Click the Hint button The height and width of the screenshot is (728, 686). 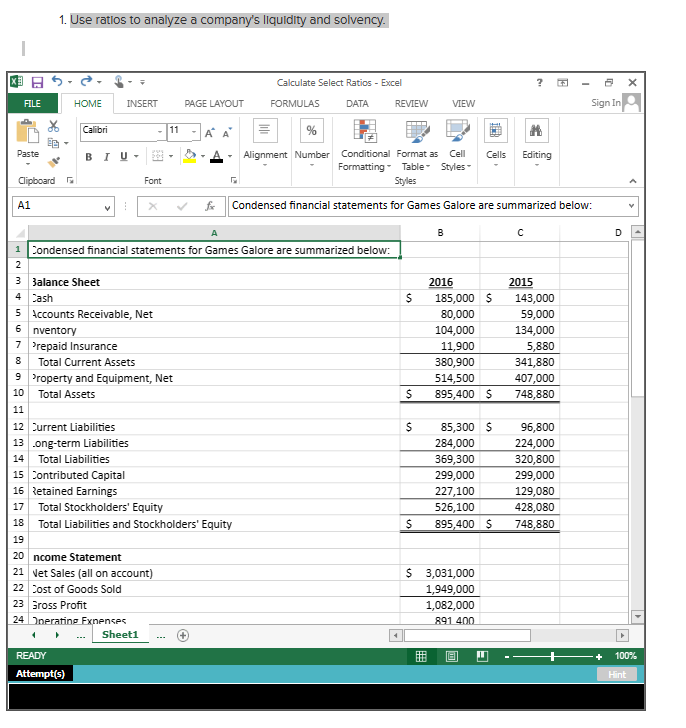616,674
